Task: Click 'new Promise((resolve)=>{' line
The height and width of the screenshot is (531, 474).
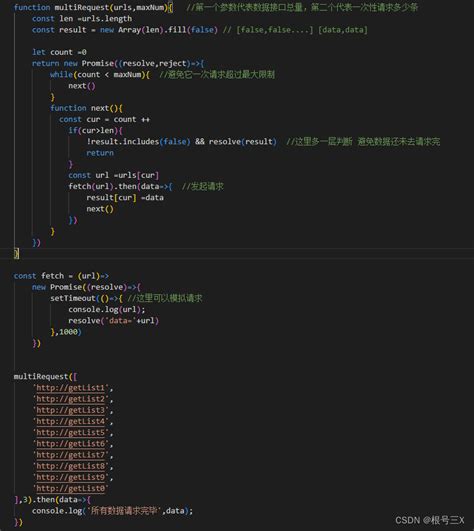Action: click(86, 287)
